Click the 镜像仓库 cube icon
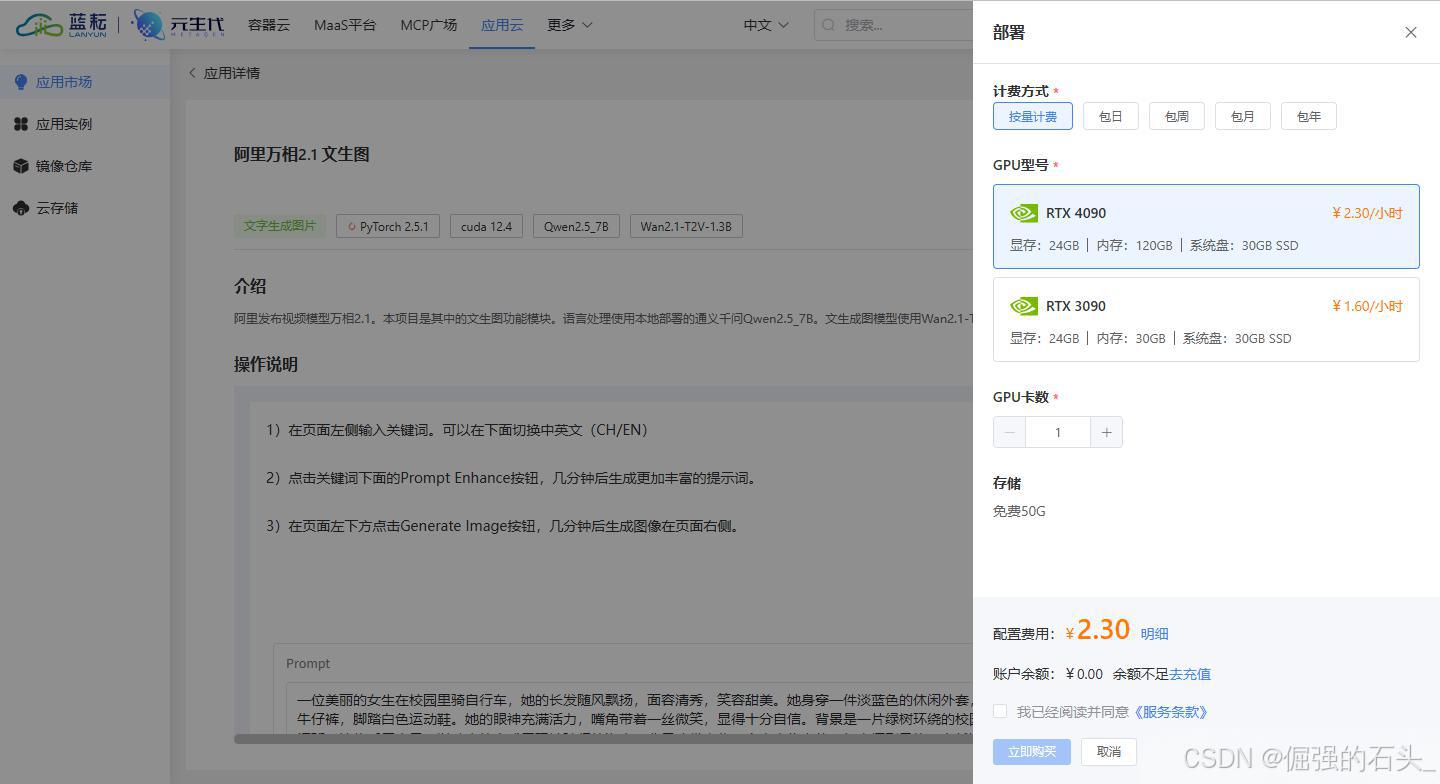This screenshot has height=784, width=1440. click(x=21, y=166)
